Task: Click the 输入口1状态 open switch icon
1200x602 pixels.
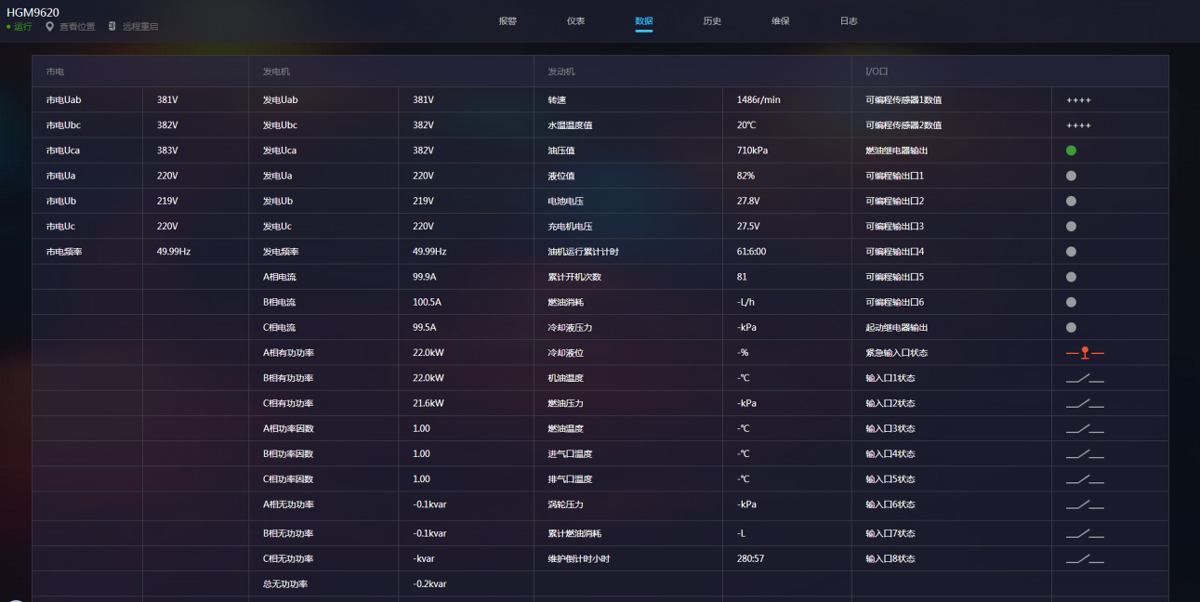Action: 1084,378
